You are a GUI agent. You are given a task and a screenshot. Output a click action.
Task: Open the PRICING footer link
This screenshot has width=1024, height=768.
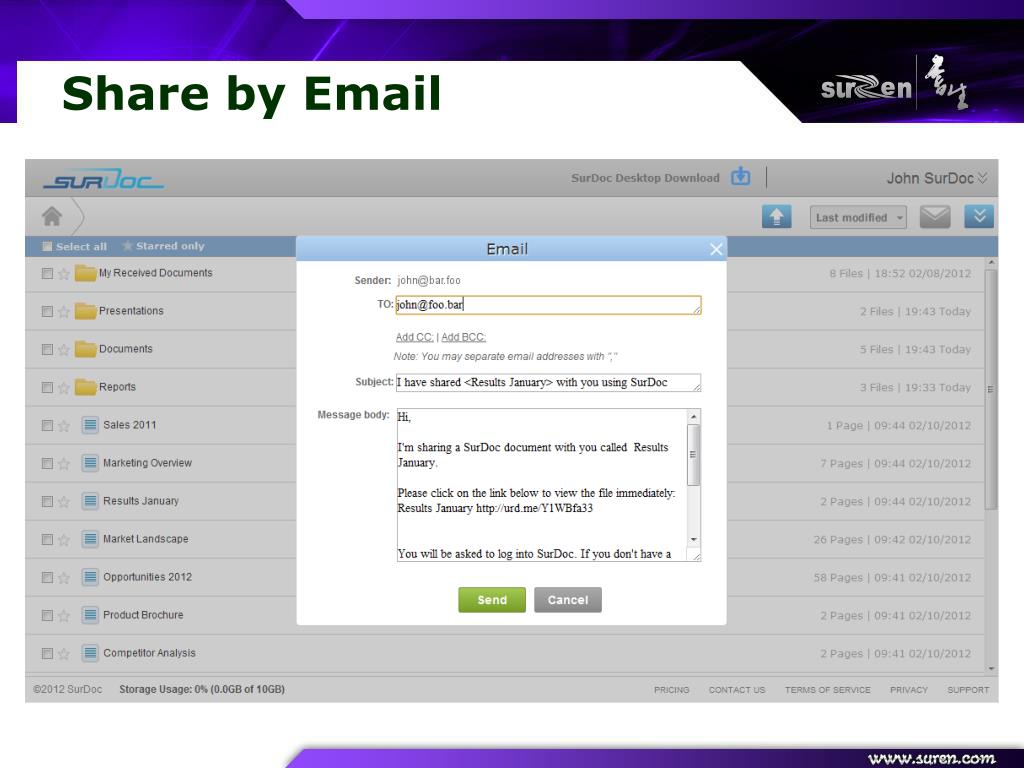tap(671, 690)
